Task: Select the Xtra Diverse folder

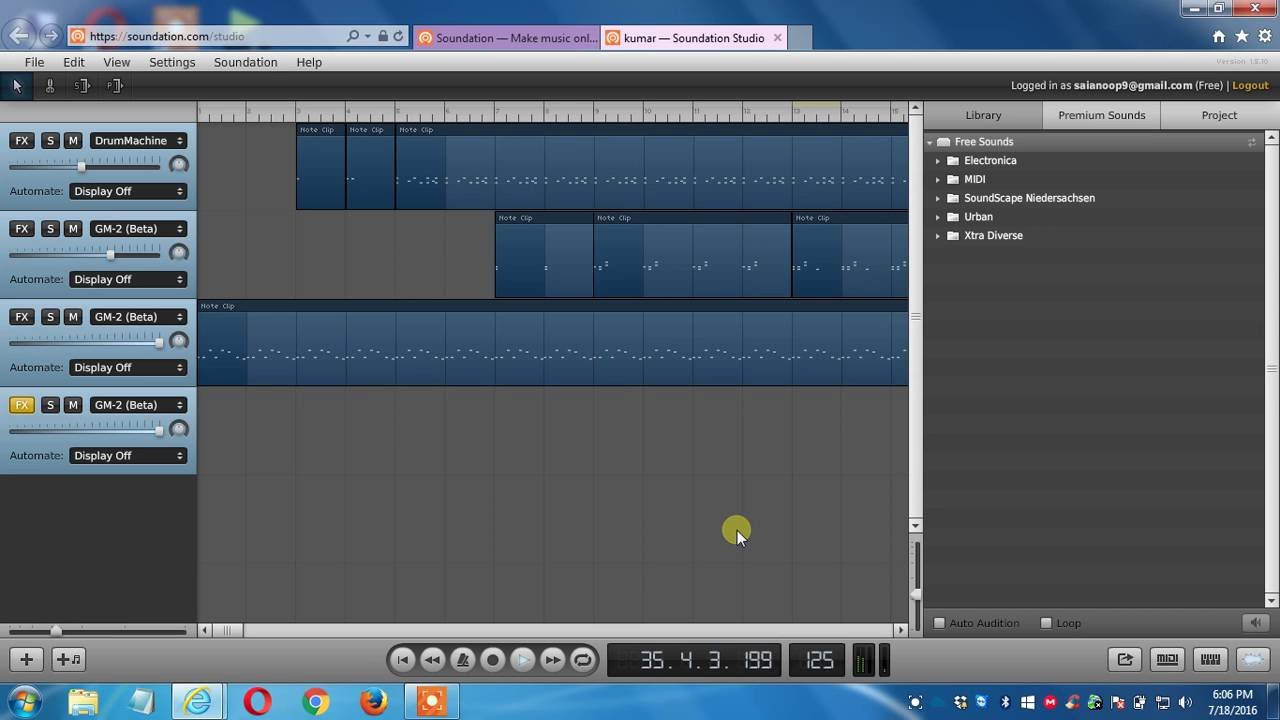Action: pyautogui.click(x=993, y=236)
